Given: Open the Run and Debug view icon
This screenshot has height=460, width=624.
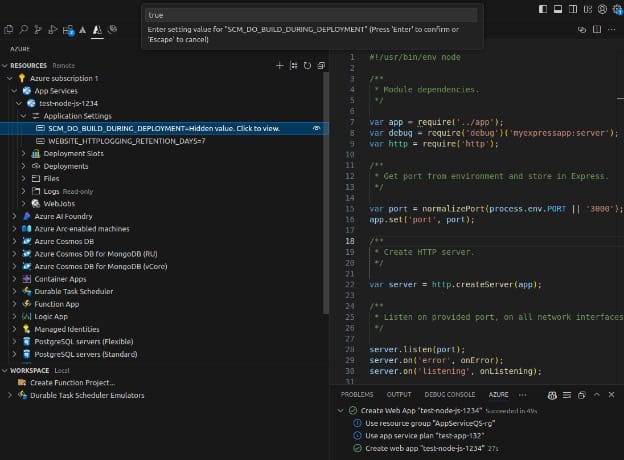Looking at the screenshot, I should [x=53, y=29].
